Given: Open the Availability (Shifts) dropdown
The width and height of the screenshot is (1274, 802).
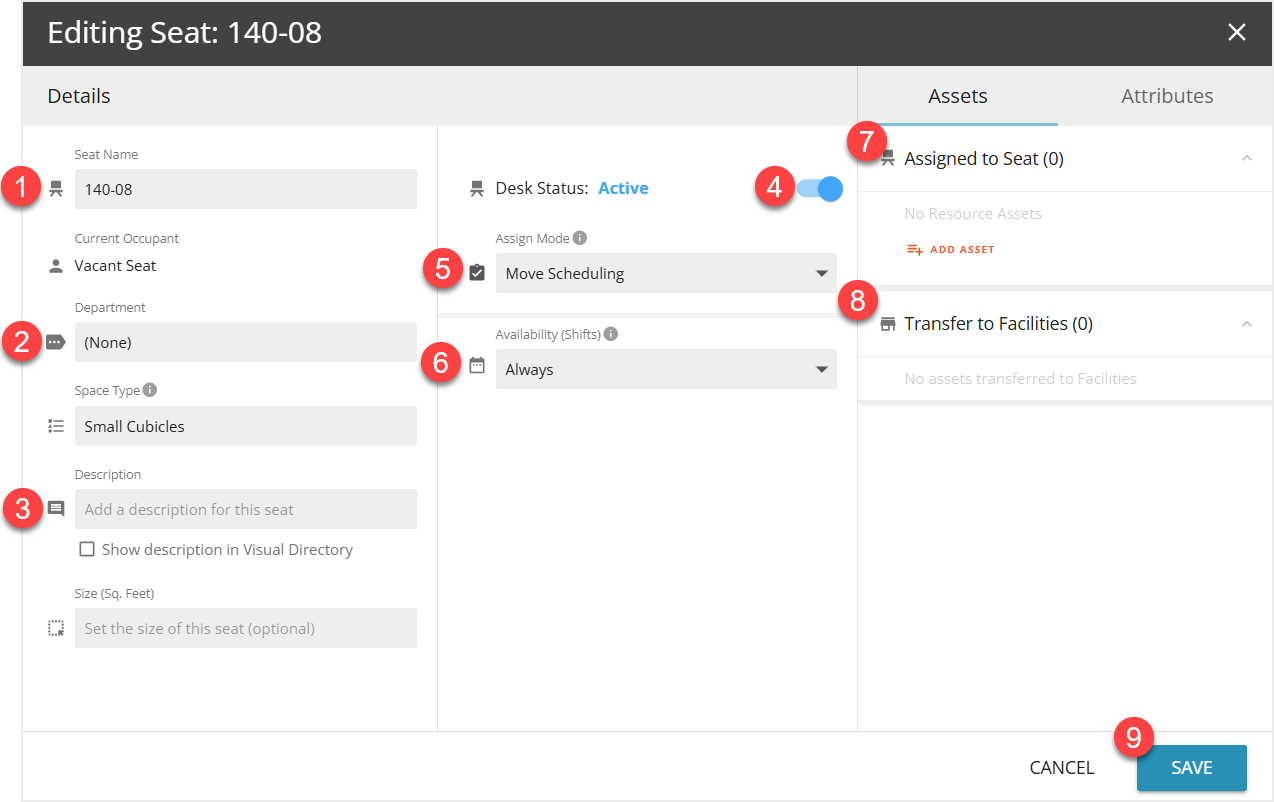Looking at the screenshot, I should pos(665,369).
